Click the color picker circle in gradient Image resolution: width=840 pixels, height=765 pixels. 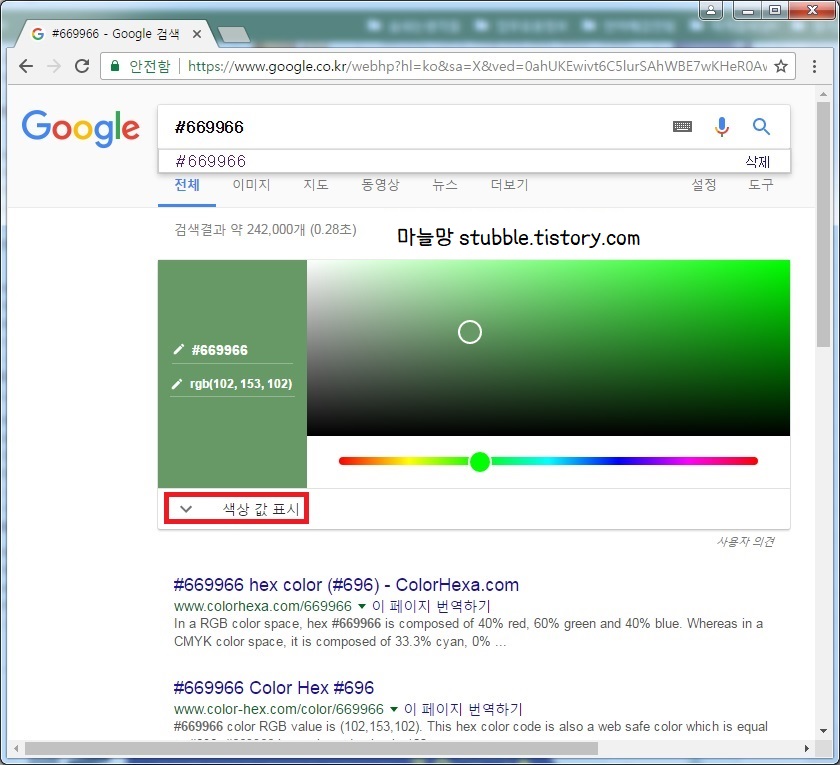[470, 332]
